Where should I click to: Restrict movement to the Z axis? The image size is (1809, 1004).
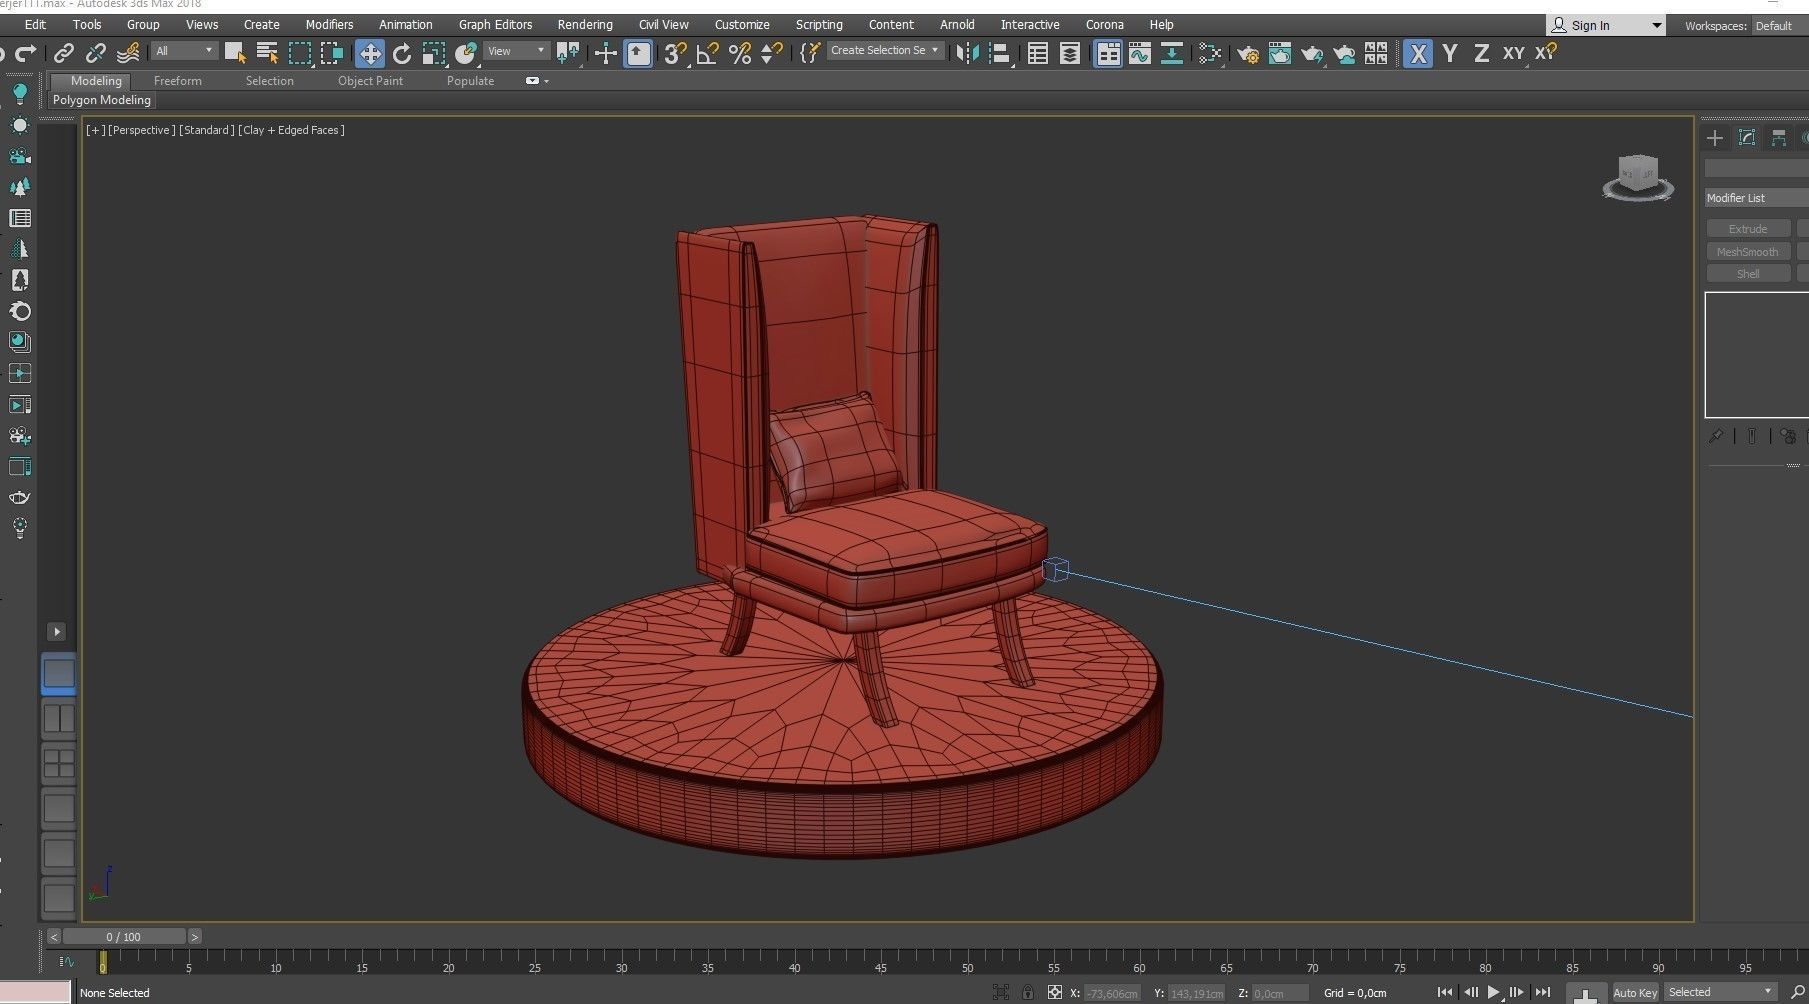pos(1481,53)
